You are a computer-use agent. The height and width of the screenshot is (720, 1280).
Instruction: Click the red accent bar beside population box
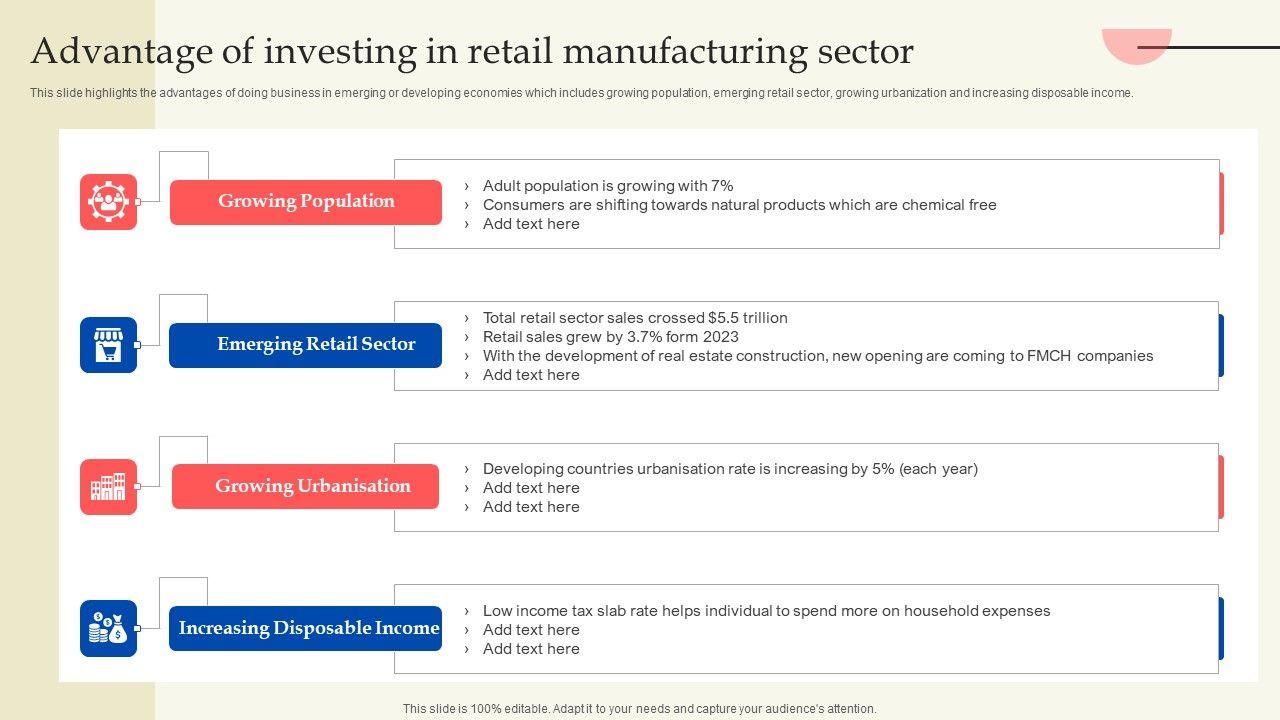click(x=1221, y=203)
